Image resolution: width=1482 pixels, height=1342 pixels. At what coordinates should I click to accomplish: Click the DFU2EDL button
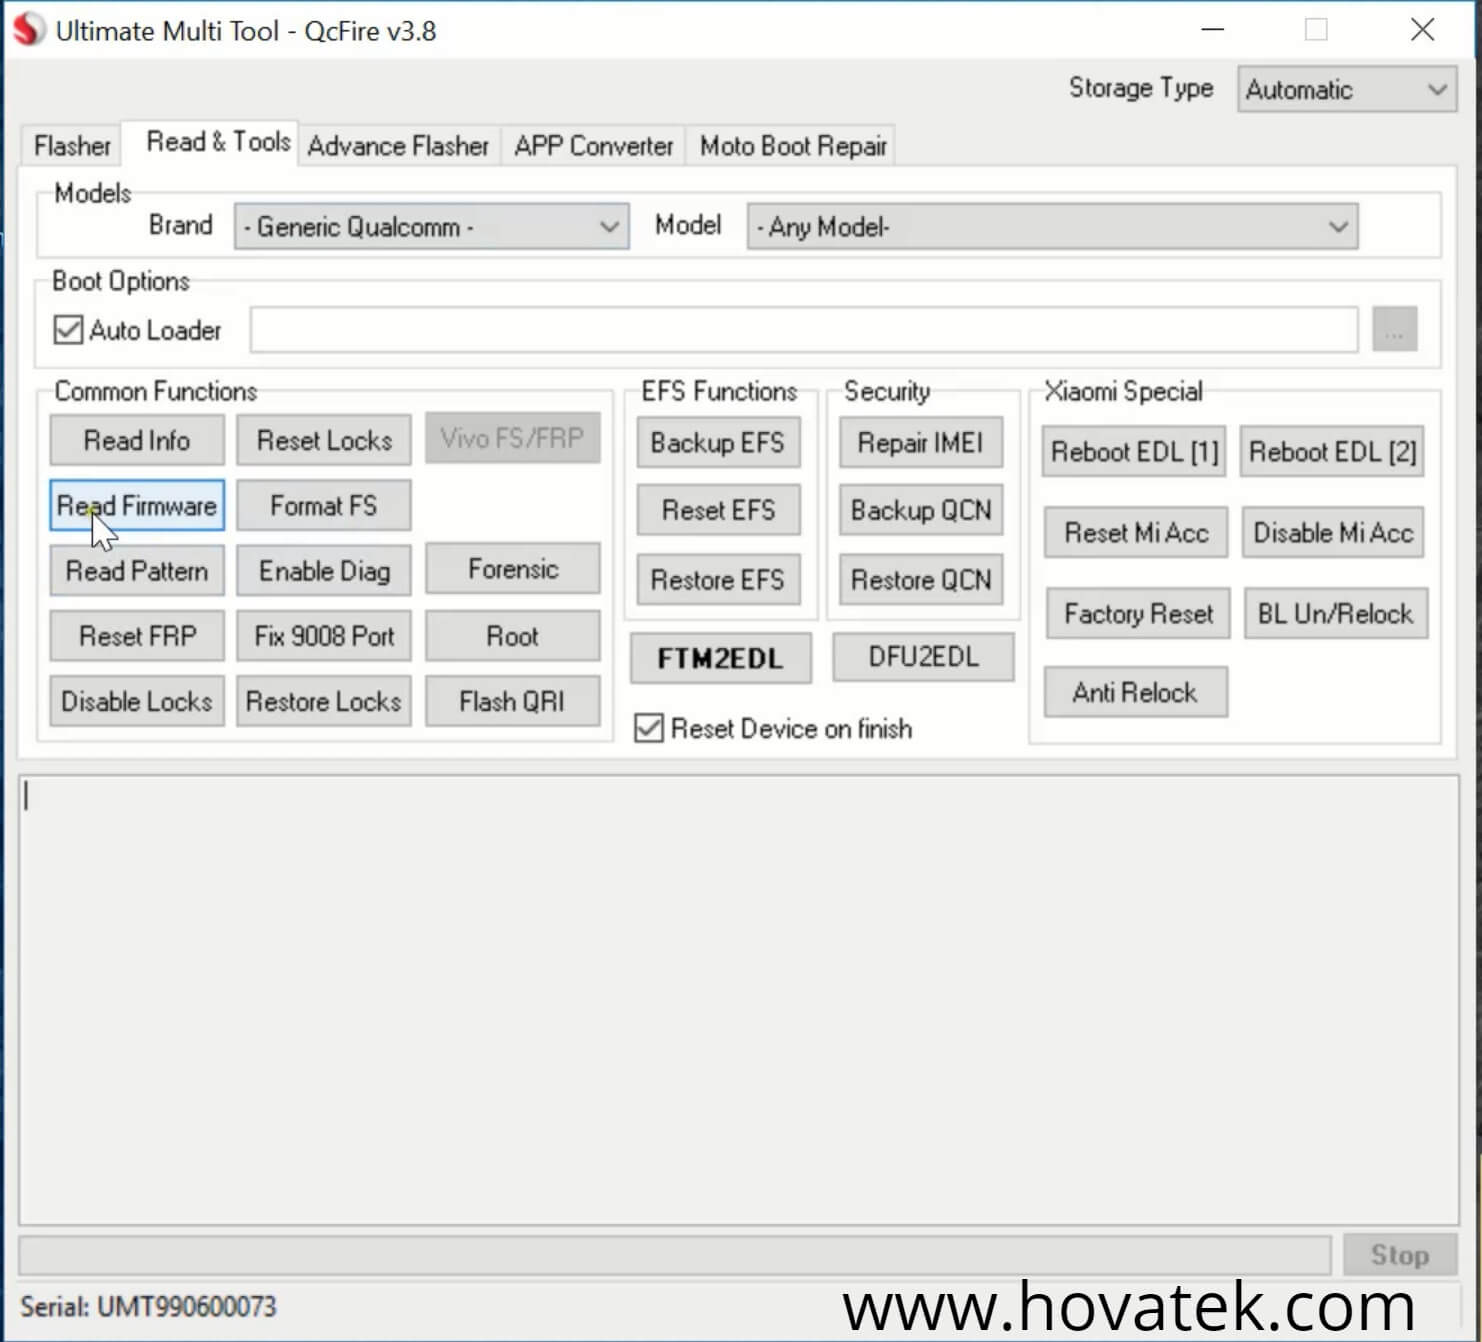pyautogui.click(x=923, y=657)
